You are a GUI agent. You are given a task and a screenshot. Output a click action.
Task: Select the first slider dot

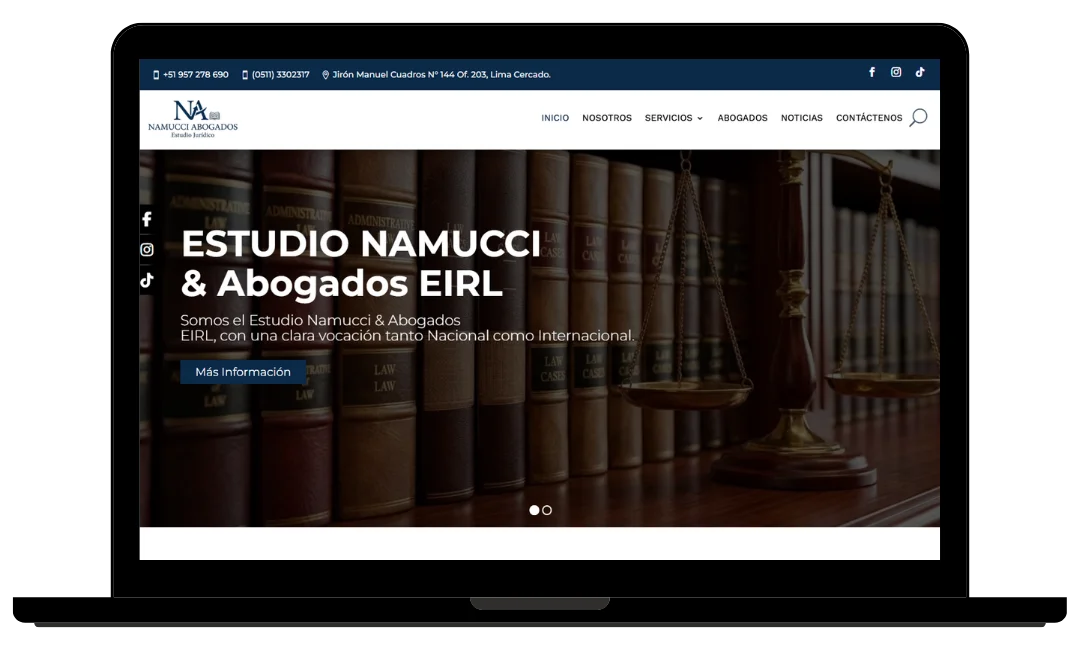point(534,510)
